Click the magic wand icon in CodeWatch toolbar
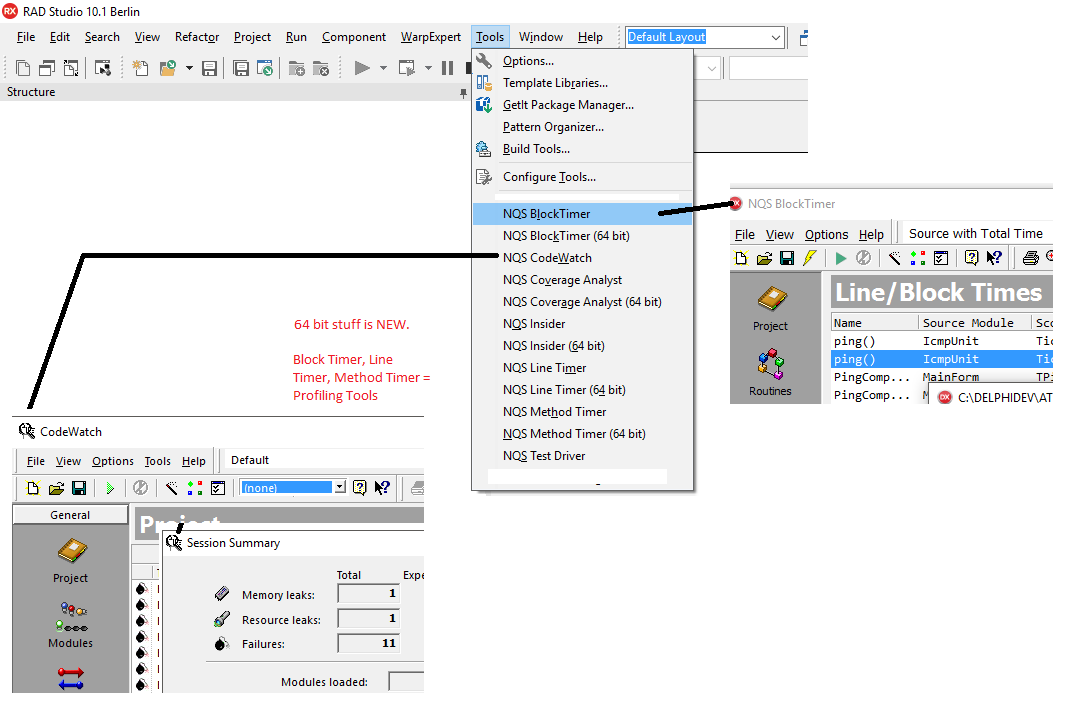 [x=172, y=488]
